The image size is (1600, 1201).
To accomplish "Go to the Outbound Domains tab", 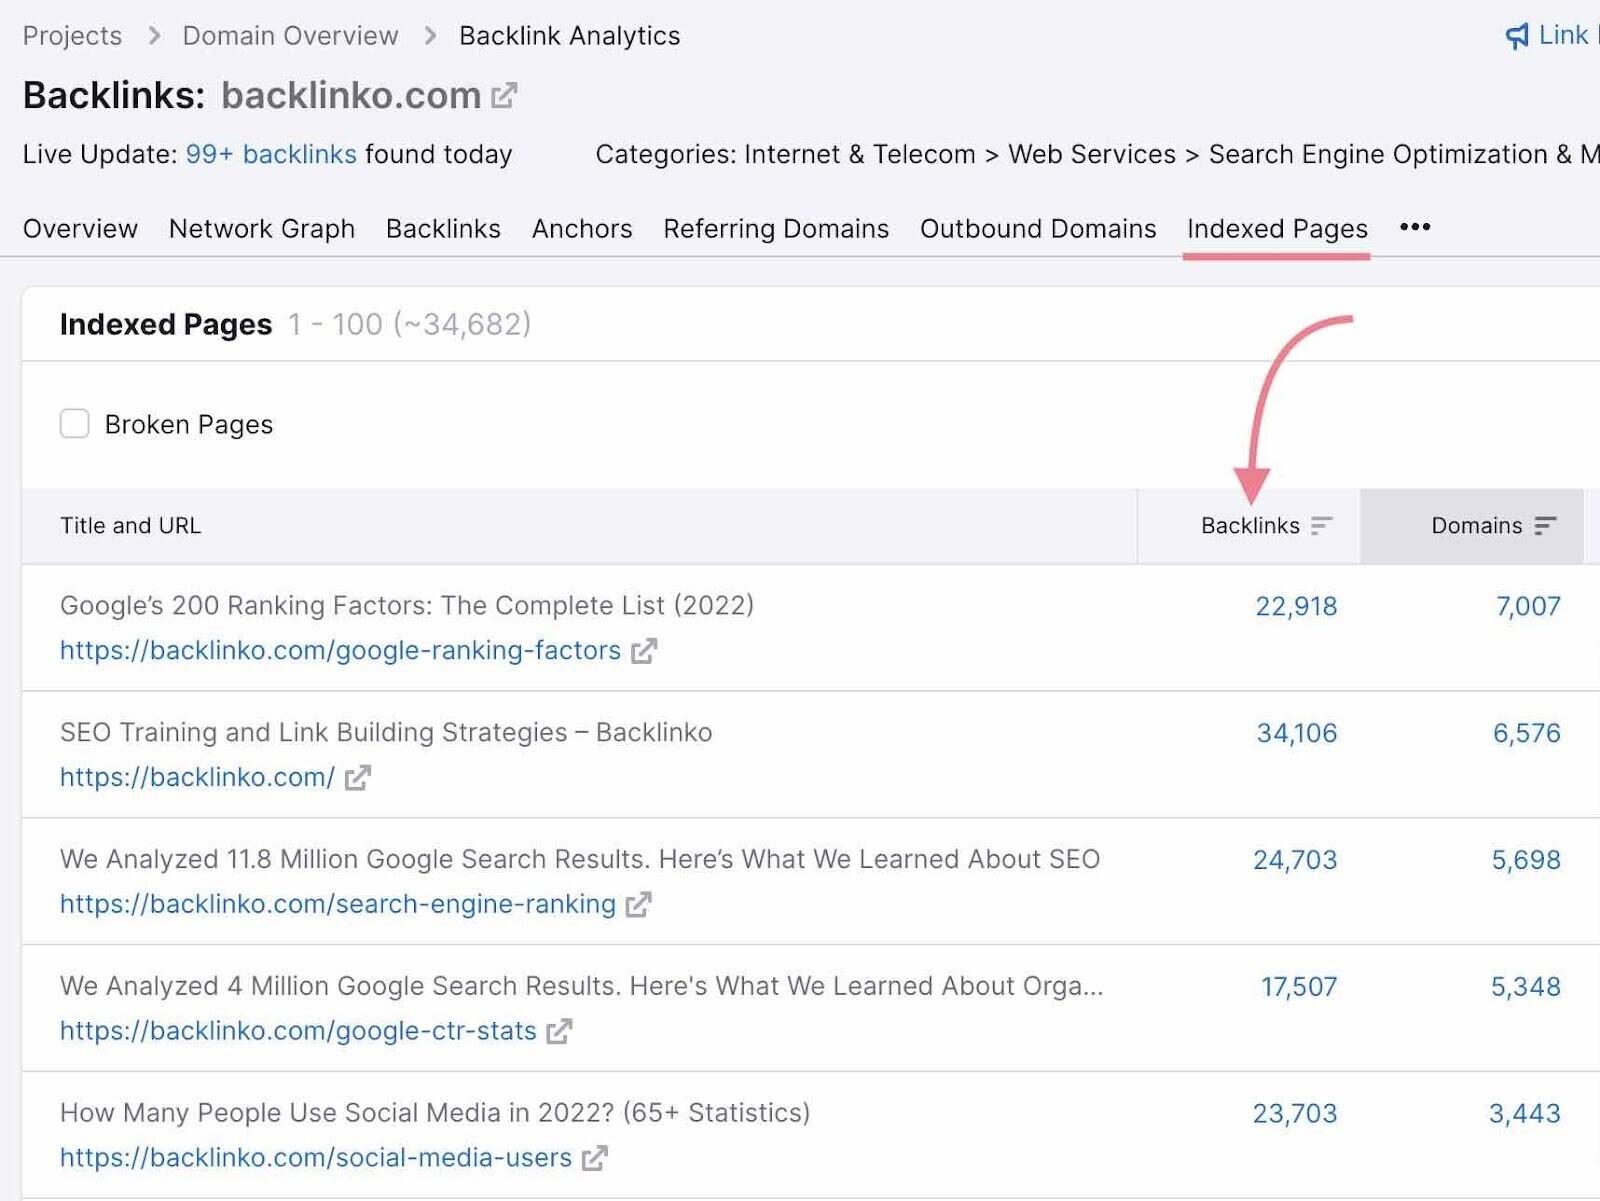I will tap(1038, 229).
